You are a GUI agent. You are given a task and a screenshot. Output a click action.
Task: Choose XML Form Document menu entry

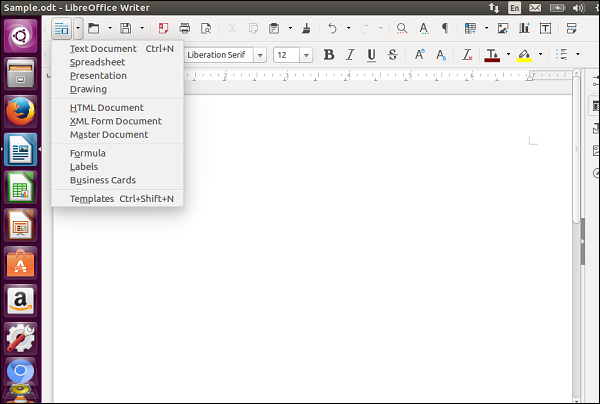(x=117, y=121)
